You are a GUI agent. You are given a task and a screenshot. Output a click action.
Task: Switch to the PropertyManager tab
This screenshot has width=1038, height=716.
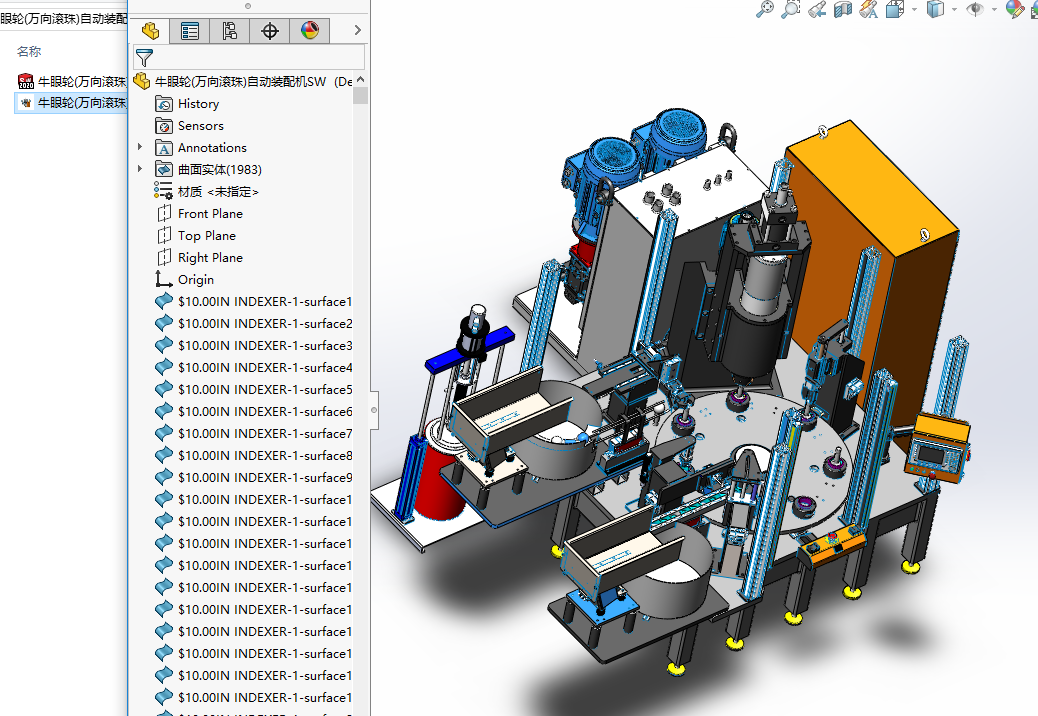coord(190,31)
